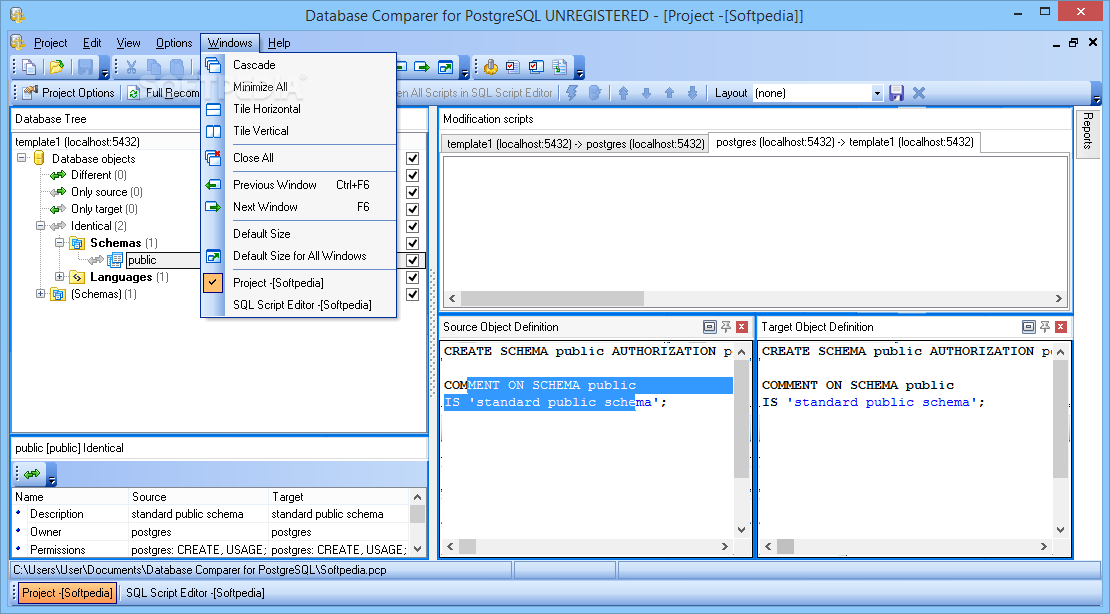Viewport: 1110px width, 614px height.
Task: Select Previous Window menu entry
Action: pyautogui.click(x=299, y=185)
